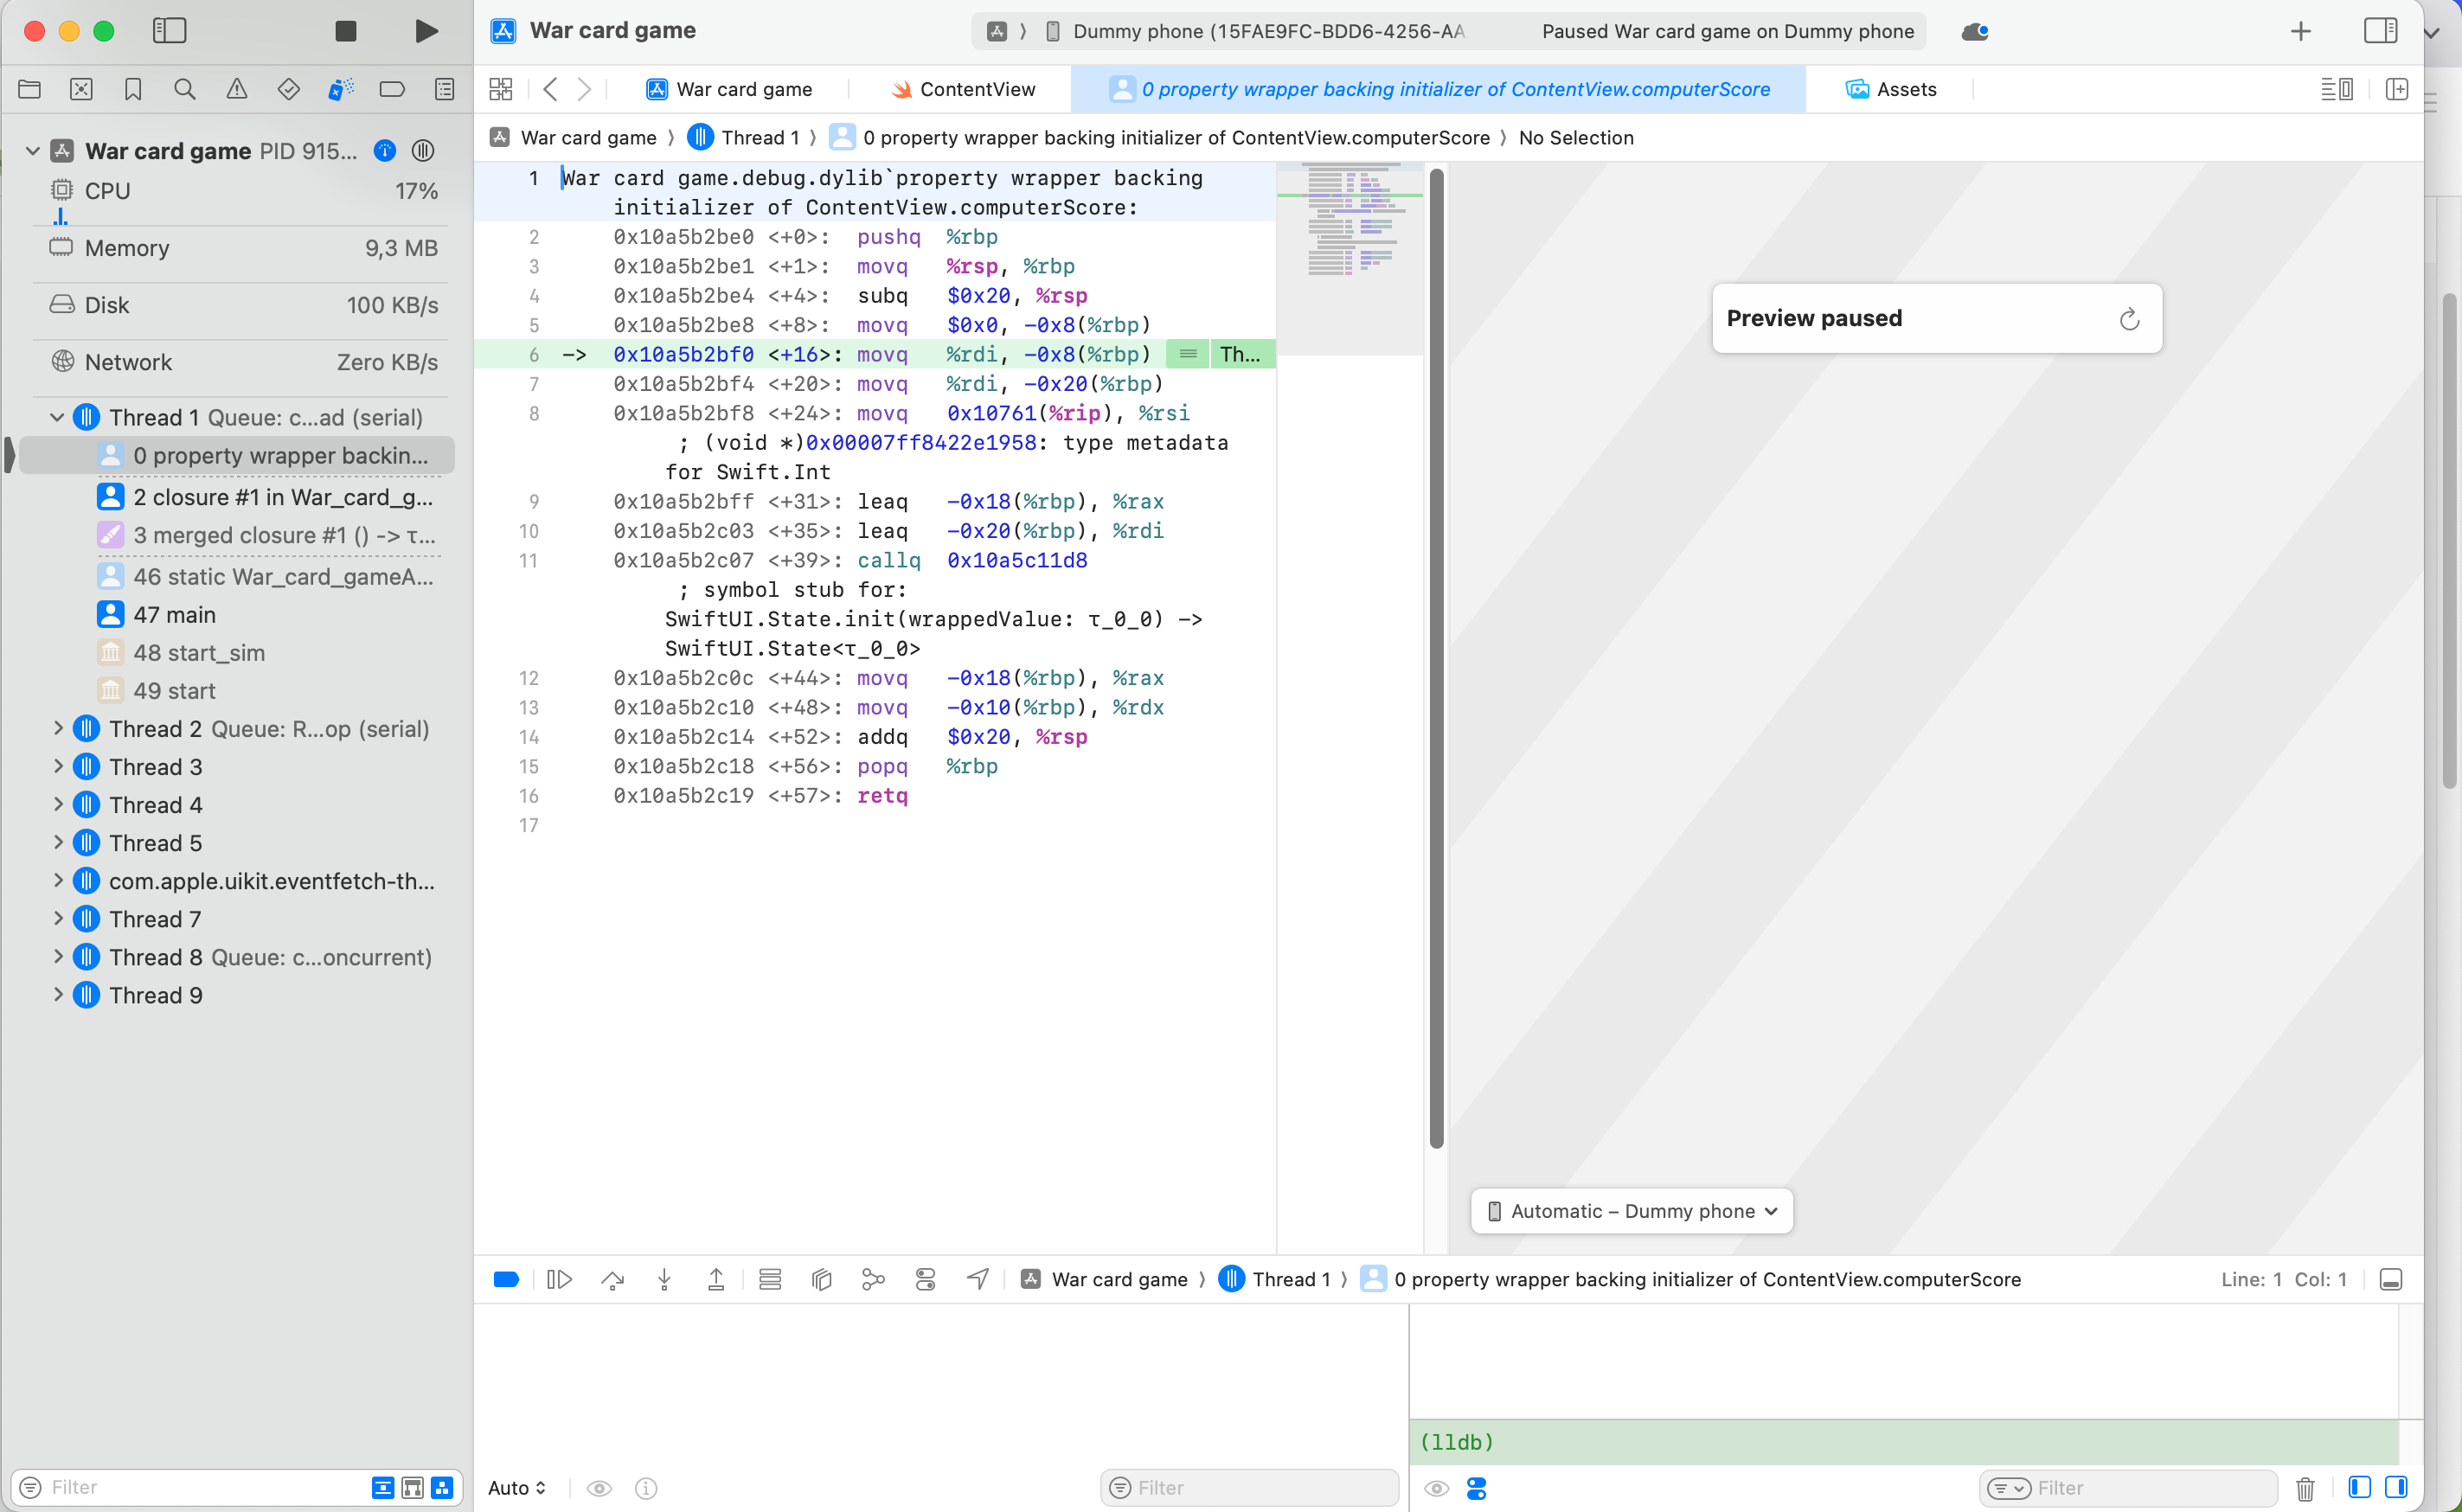This screenshot has height=1512, width=2462.
Task: Click the Step Over button
Action: coord(612,1279)
